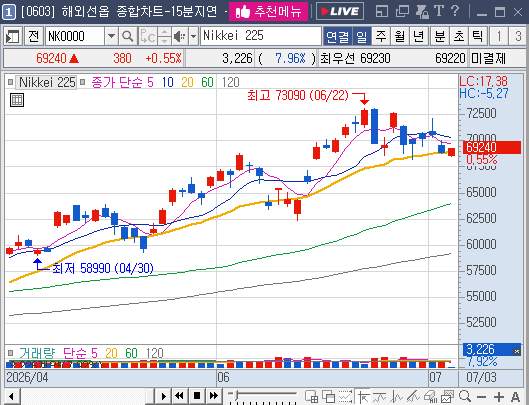Image resolution: width=529 pixels, height=405 pixels.
Task: Toggle the crosshair cursor tool icon
Action: pos(363,397)
